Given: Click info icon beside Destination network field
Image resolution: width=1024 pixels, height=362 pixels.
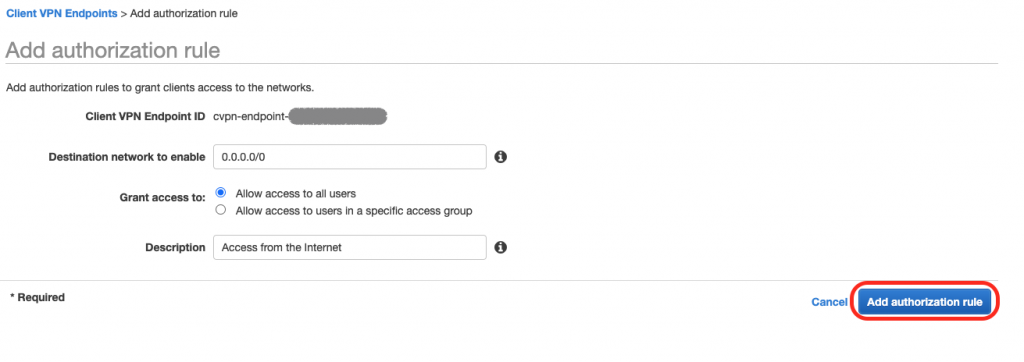Looking at the screenshot, I should click(501, 157).
